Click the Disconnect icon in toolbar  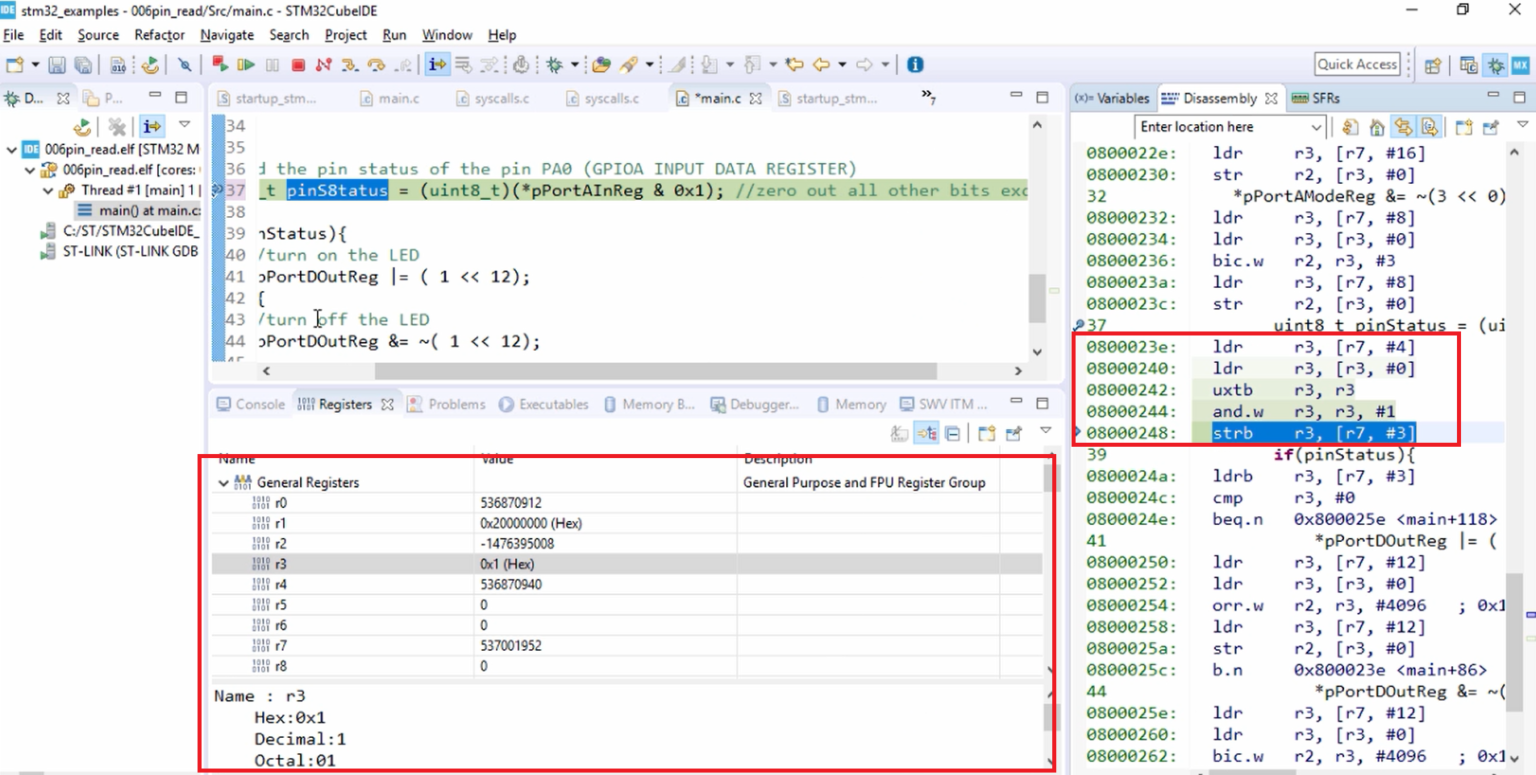323,65
